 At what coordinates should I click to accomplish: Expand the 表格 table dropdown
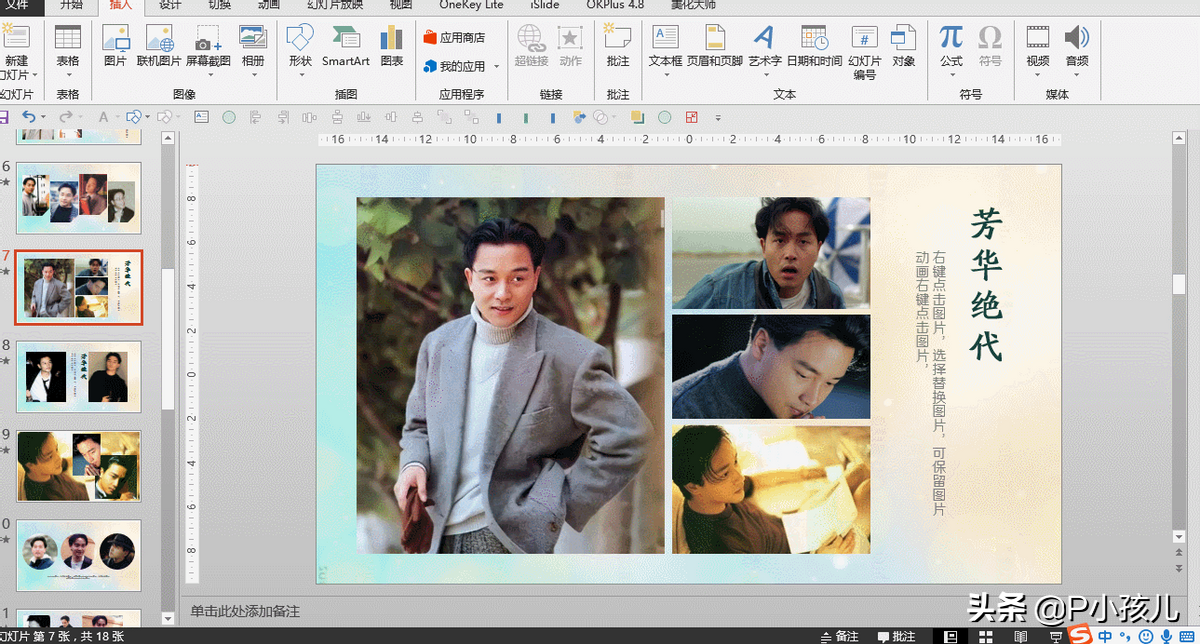[67, 74]
